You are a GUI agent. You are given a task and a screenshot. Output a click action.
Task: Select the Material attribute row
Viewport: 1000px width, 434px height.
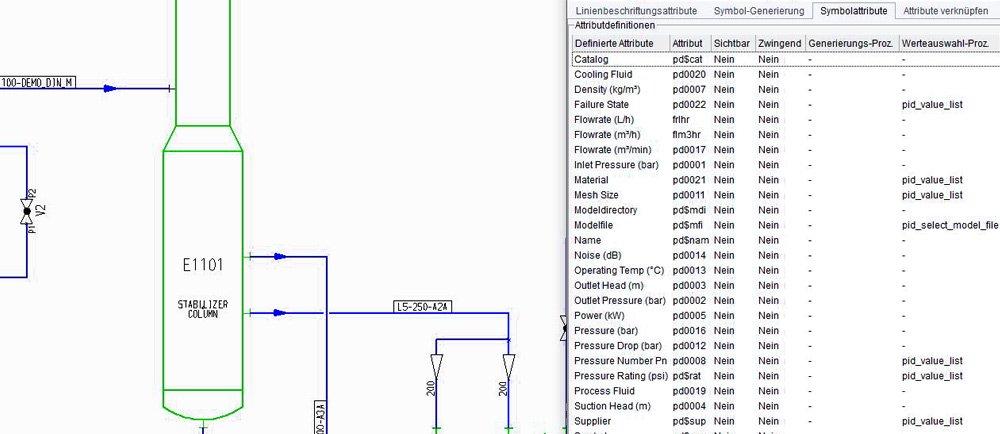pos(786,180)
